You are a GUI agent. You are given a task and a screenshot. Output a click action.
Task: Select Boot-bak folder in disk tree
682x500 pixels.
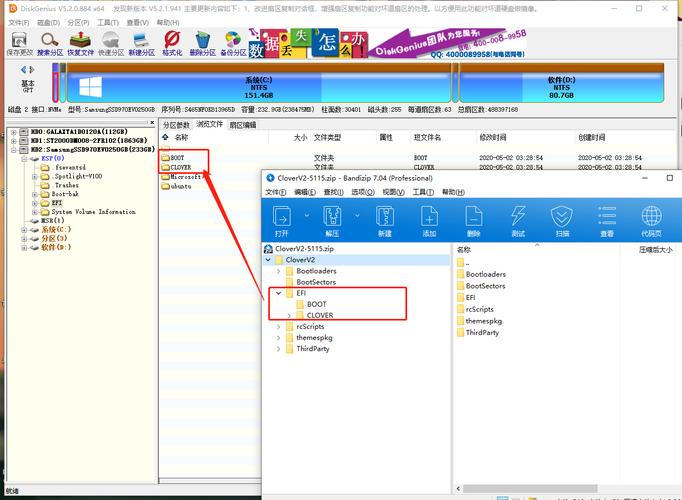pyautogui.click(x=65, y=194)
